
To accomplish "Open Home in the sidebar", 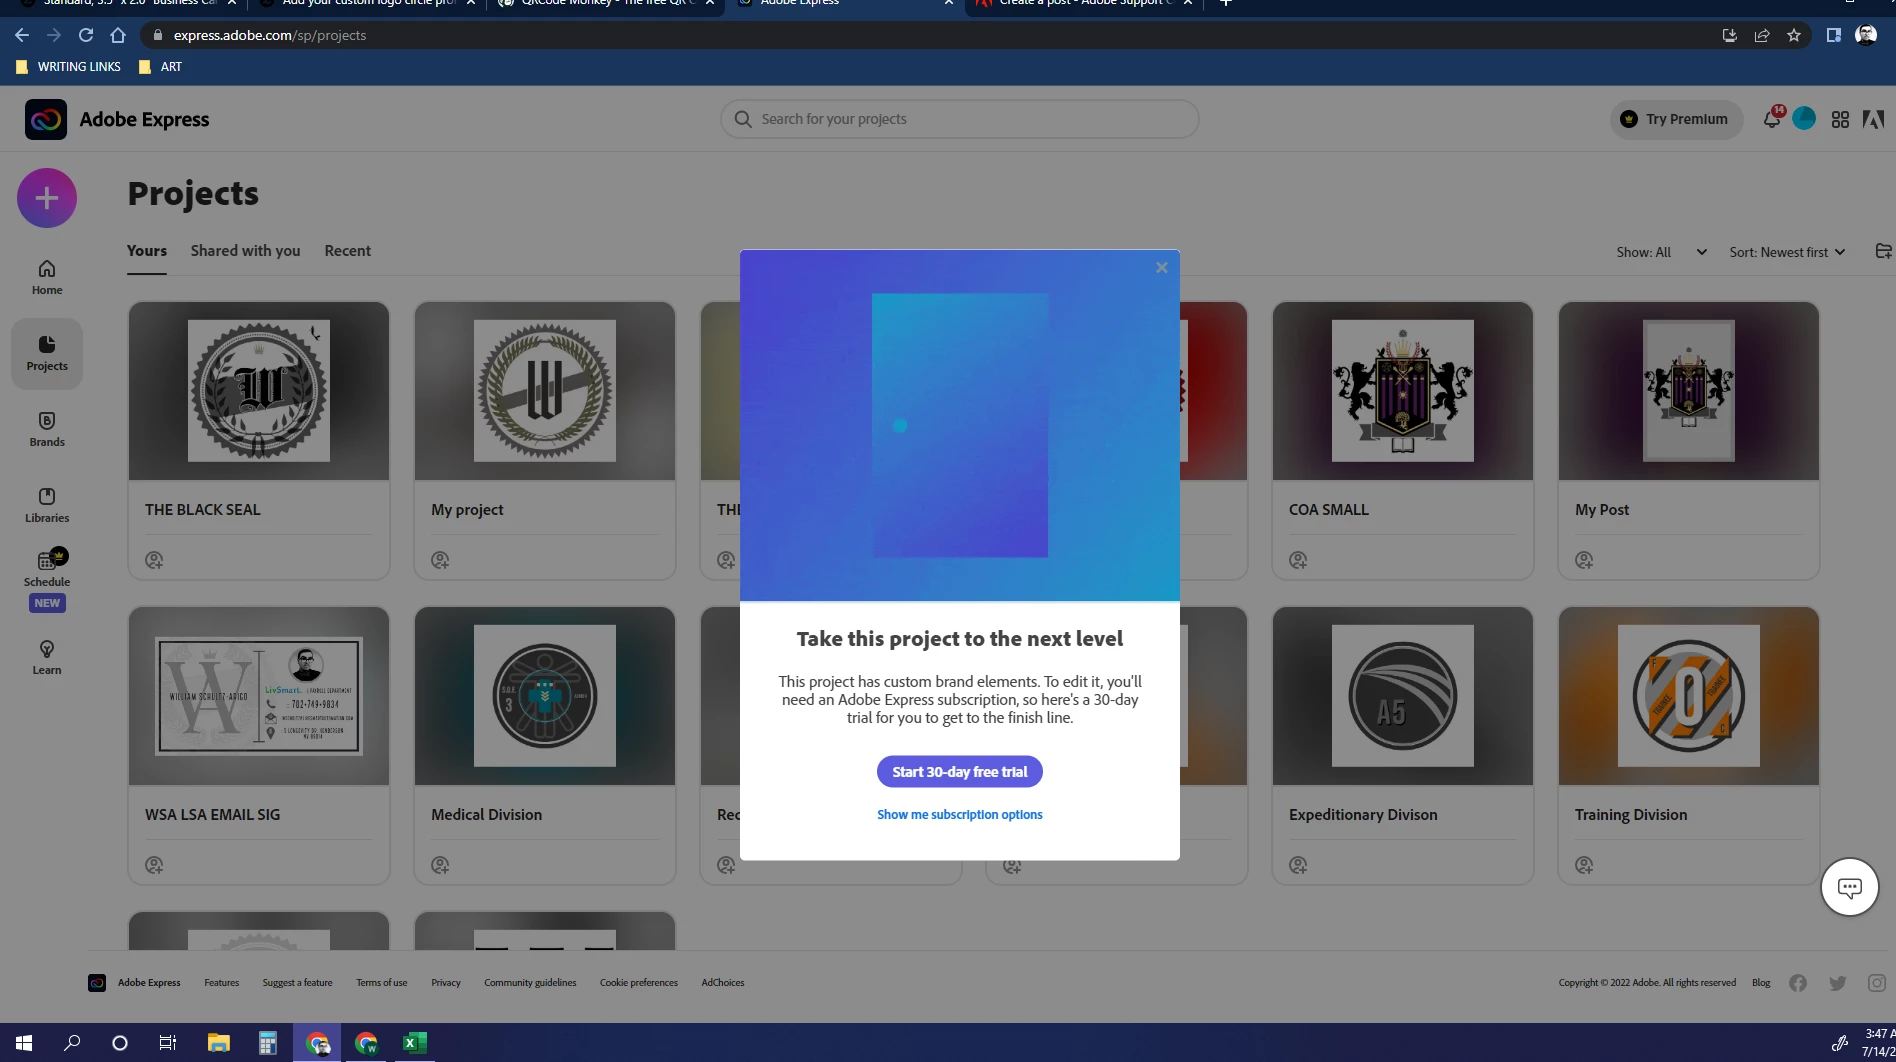I will 47,278.
